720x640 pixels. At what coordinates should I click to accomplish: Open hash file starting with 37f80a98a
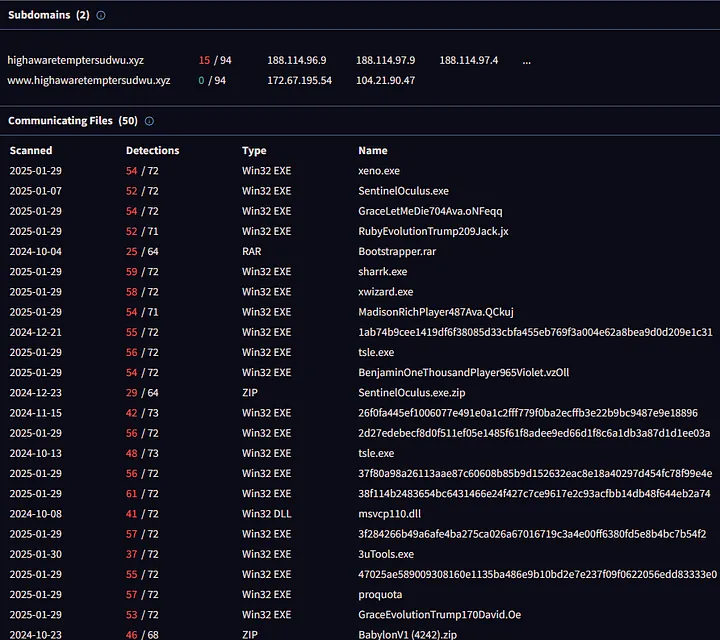[x=535, y=474]
